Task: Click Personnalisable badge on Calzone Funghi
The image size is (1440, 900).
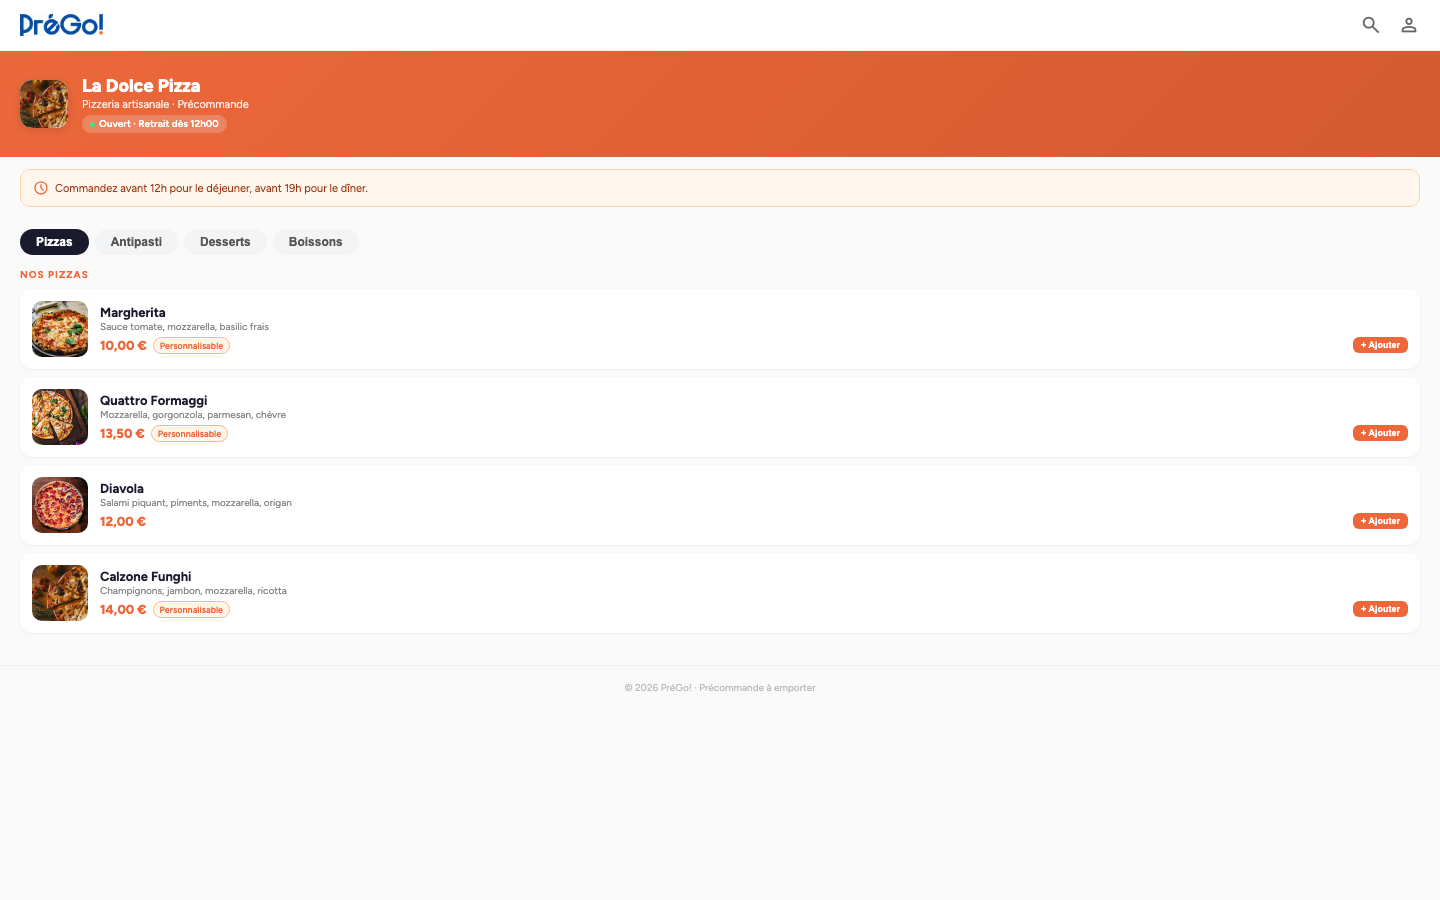Action: click(x=191, y=610)
